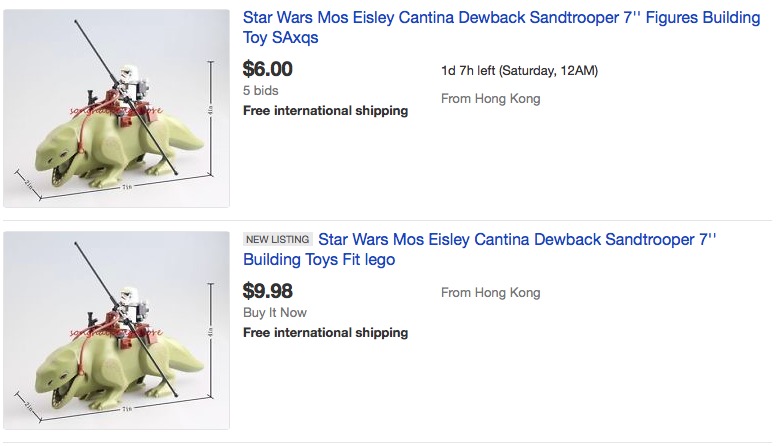Click the "Buy It Now" label
782x446 pixels.
(x=275, y=312)
